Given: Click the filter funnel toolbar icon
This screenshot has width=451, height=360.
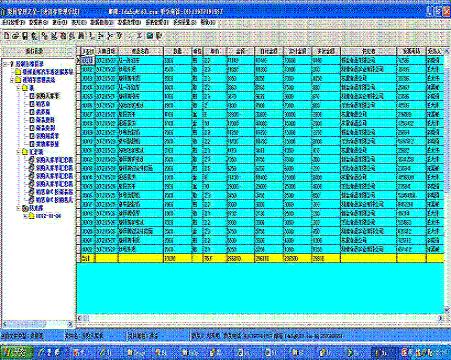Looking at the screenshot, I should [x=119, y=35].
